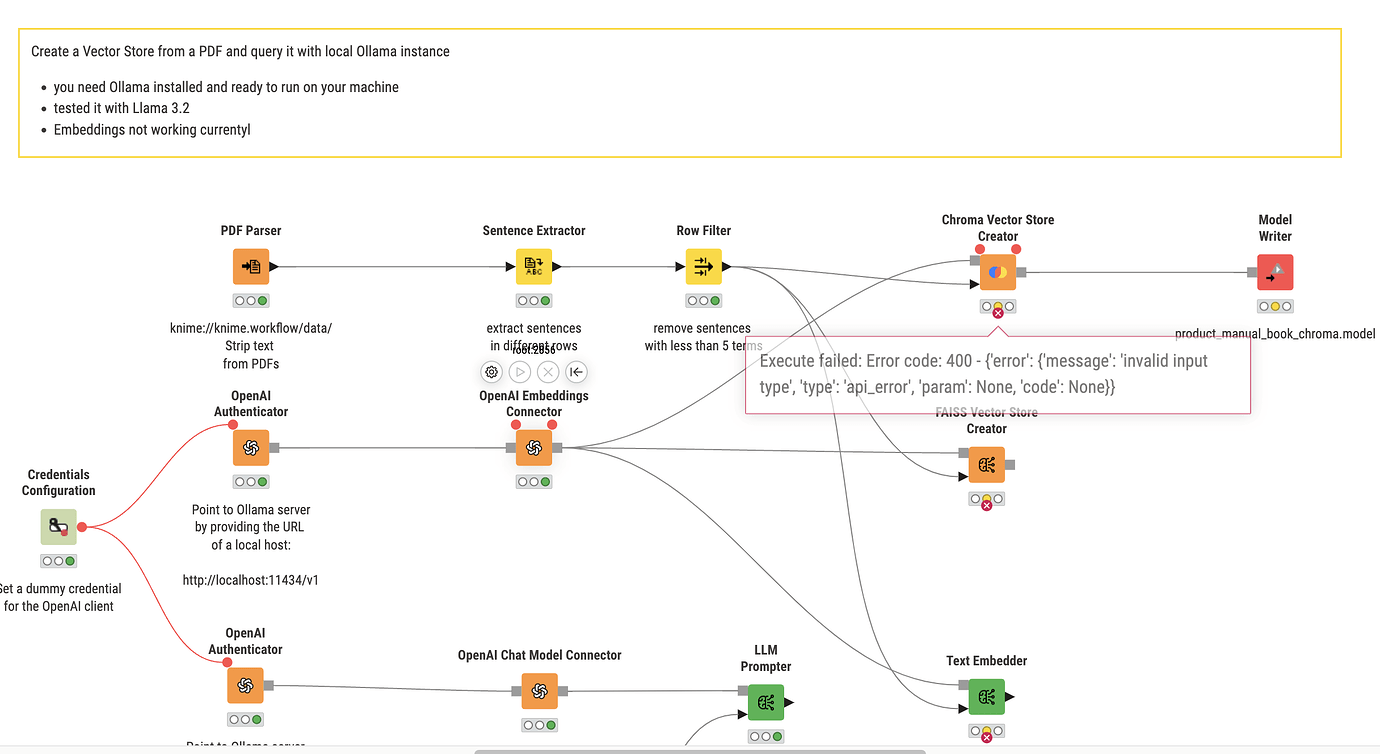Click the Model Writer node
The width and height of the screenshot is (1380, 754).
tap(1274, 271)
